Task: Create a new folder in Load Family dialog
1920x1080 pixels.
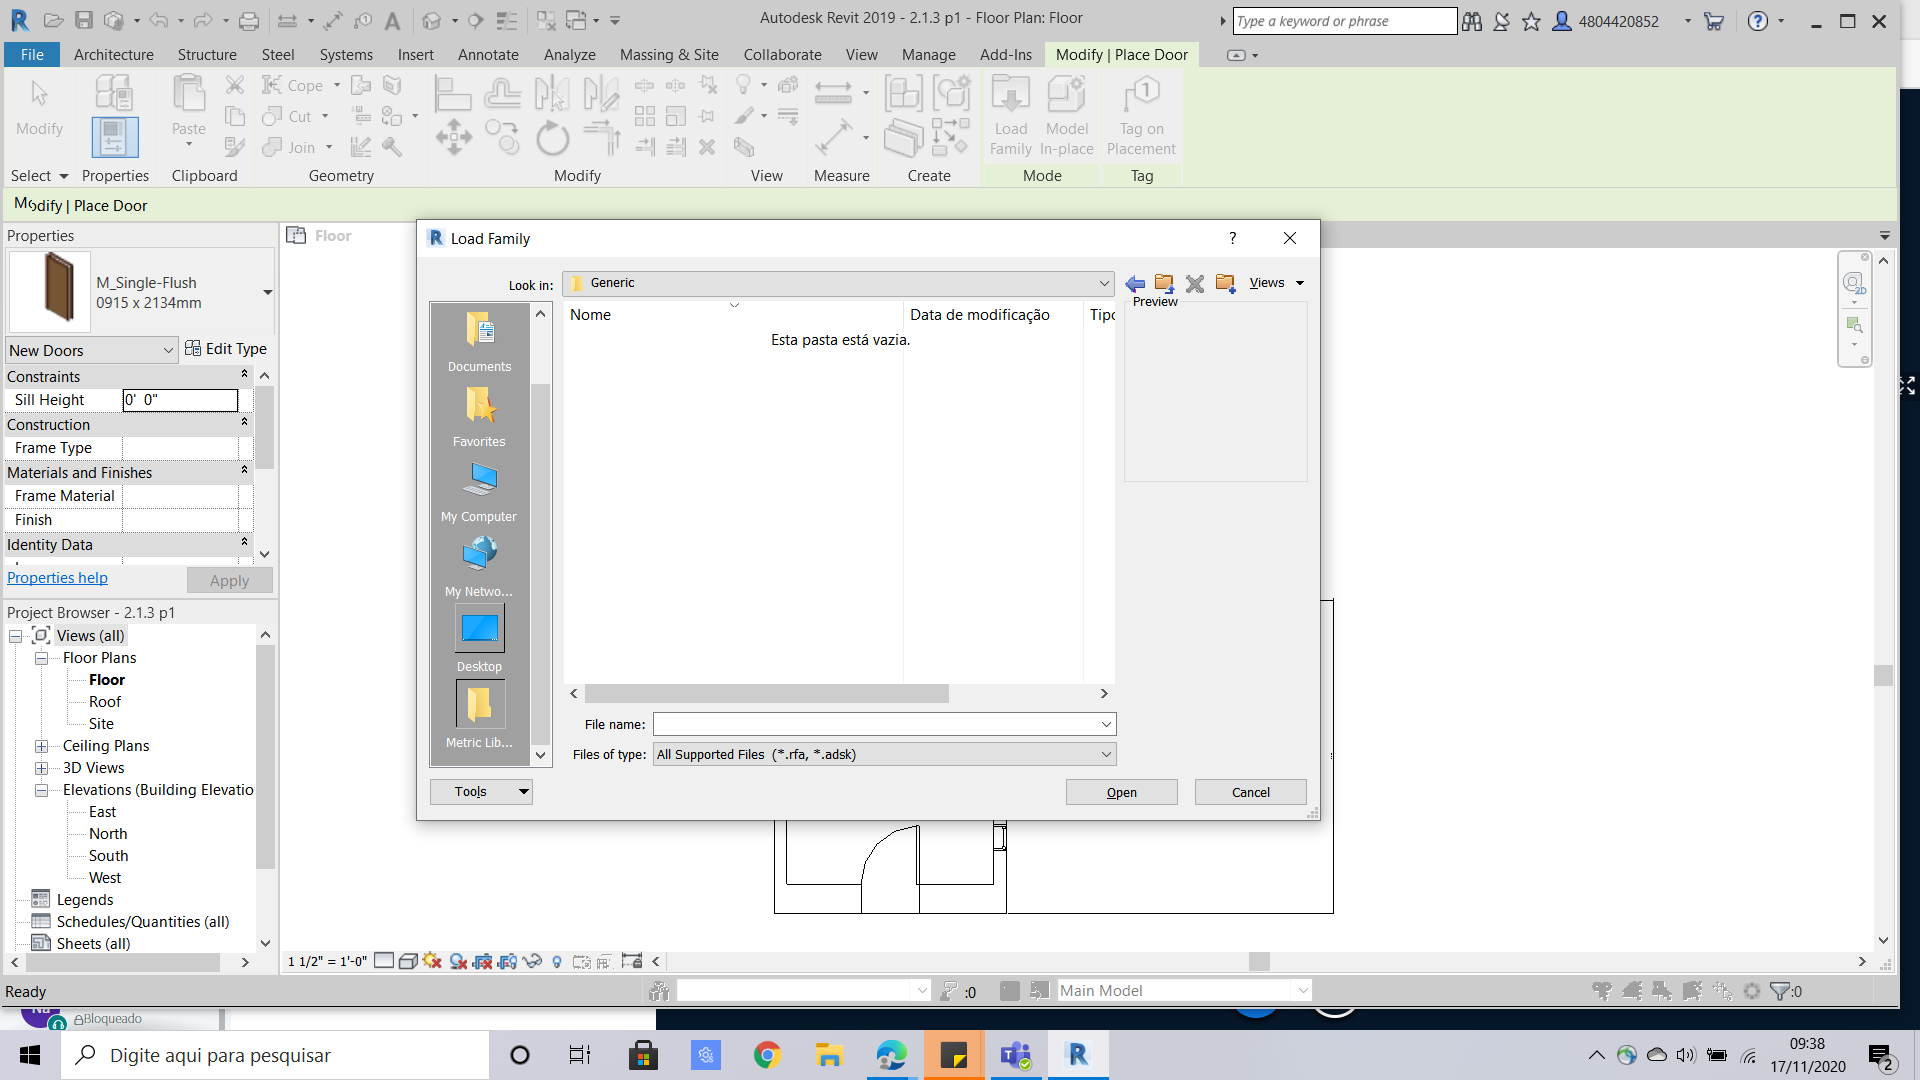Action: (x=1225, y=284)
